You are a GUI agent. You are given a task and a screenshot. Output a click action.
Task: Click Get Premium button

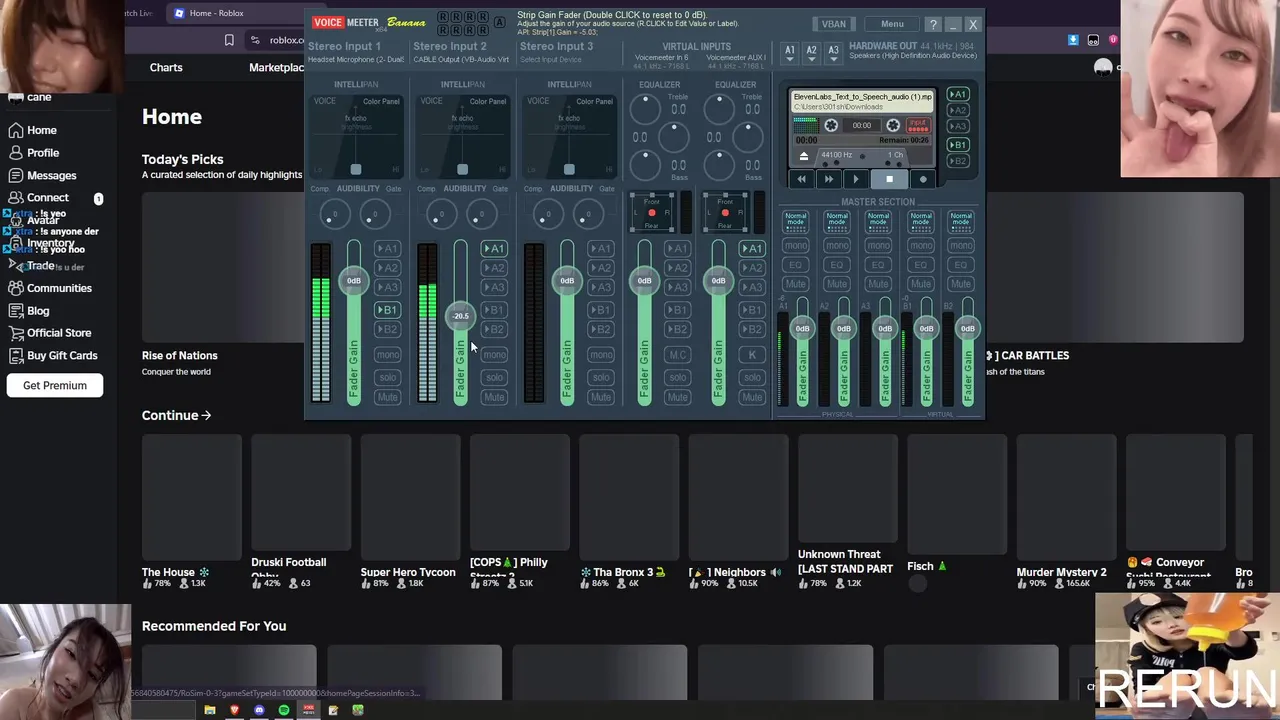[x=55, y=385]
